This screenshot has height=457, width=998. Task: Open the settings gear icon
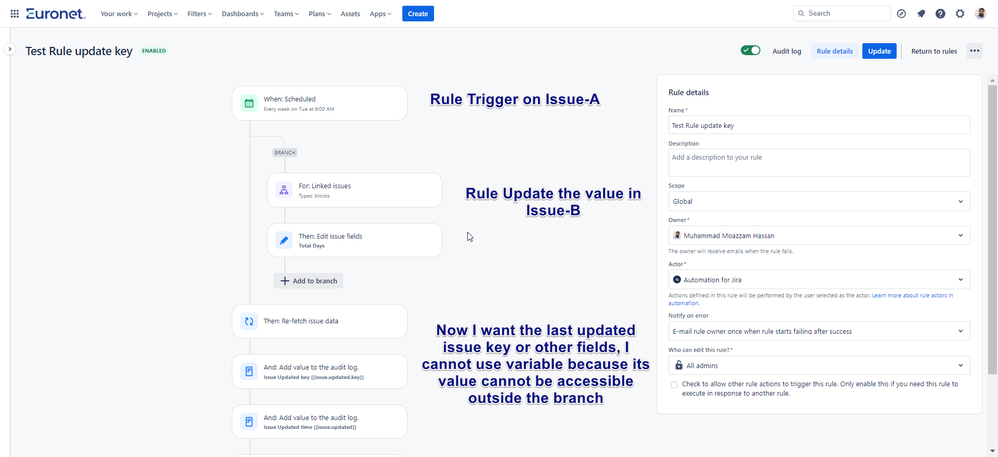960,13
